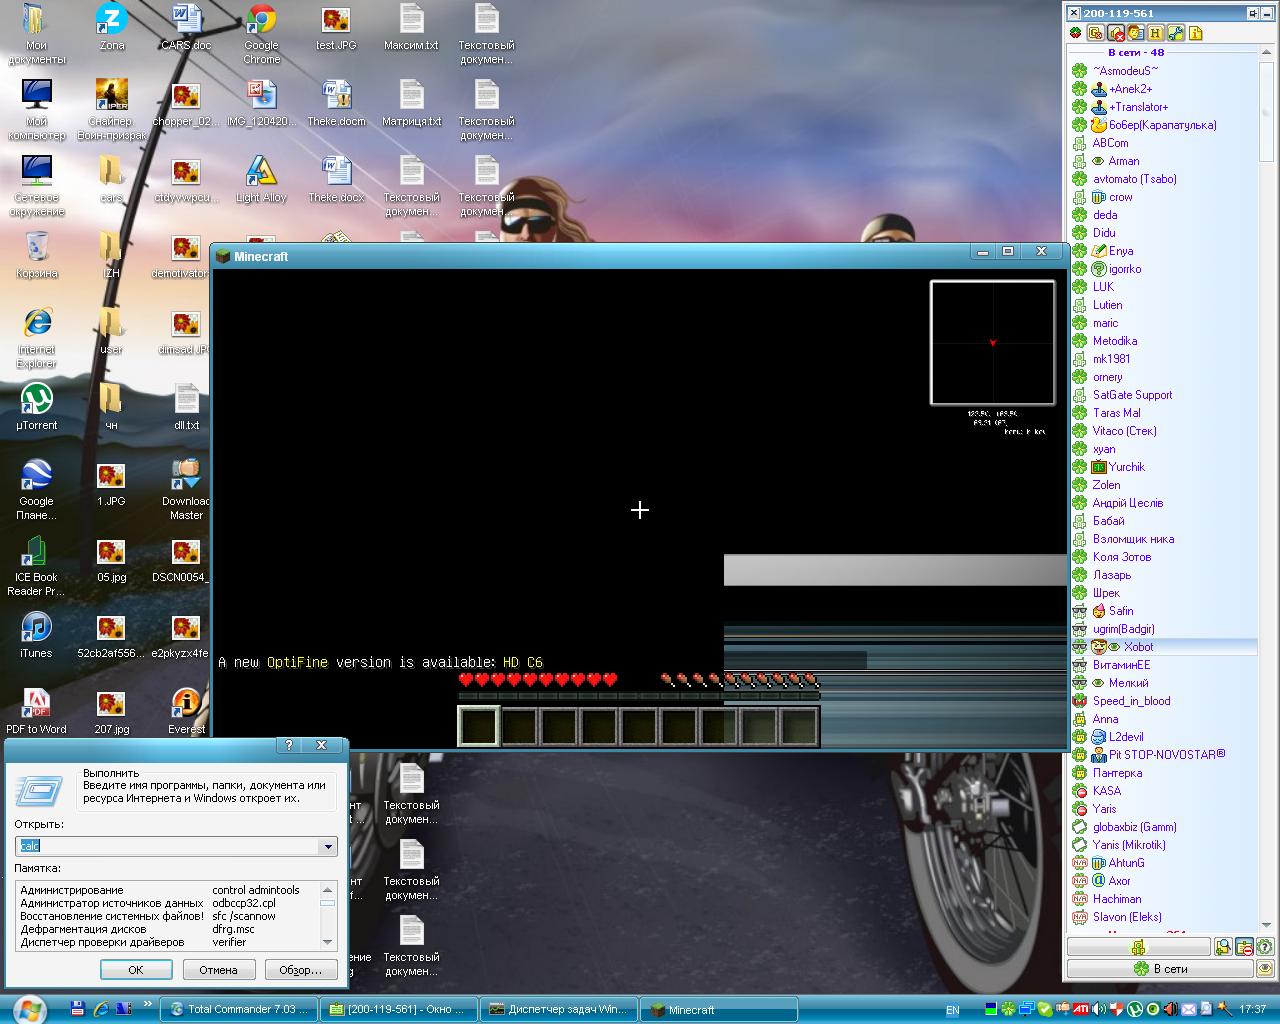Click yellow info note icon in QIP toolbar
1280x1024 pixels.
[x=1195, y=33]
